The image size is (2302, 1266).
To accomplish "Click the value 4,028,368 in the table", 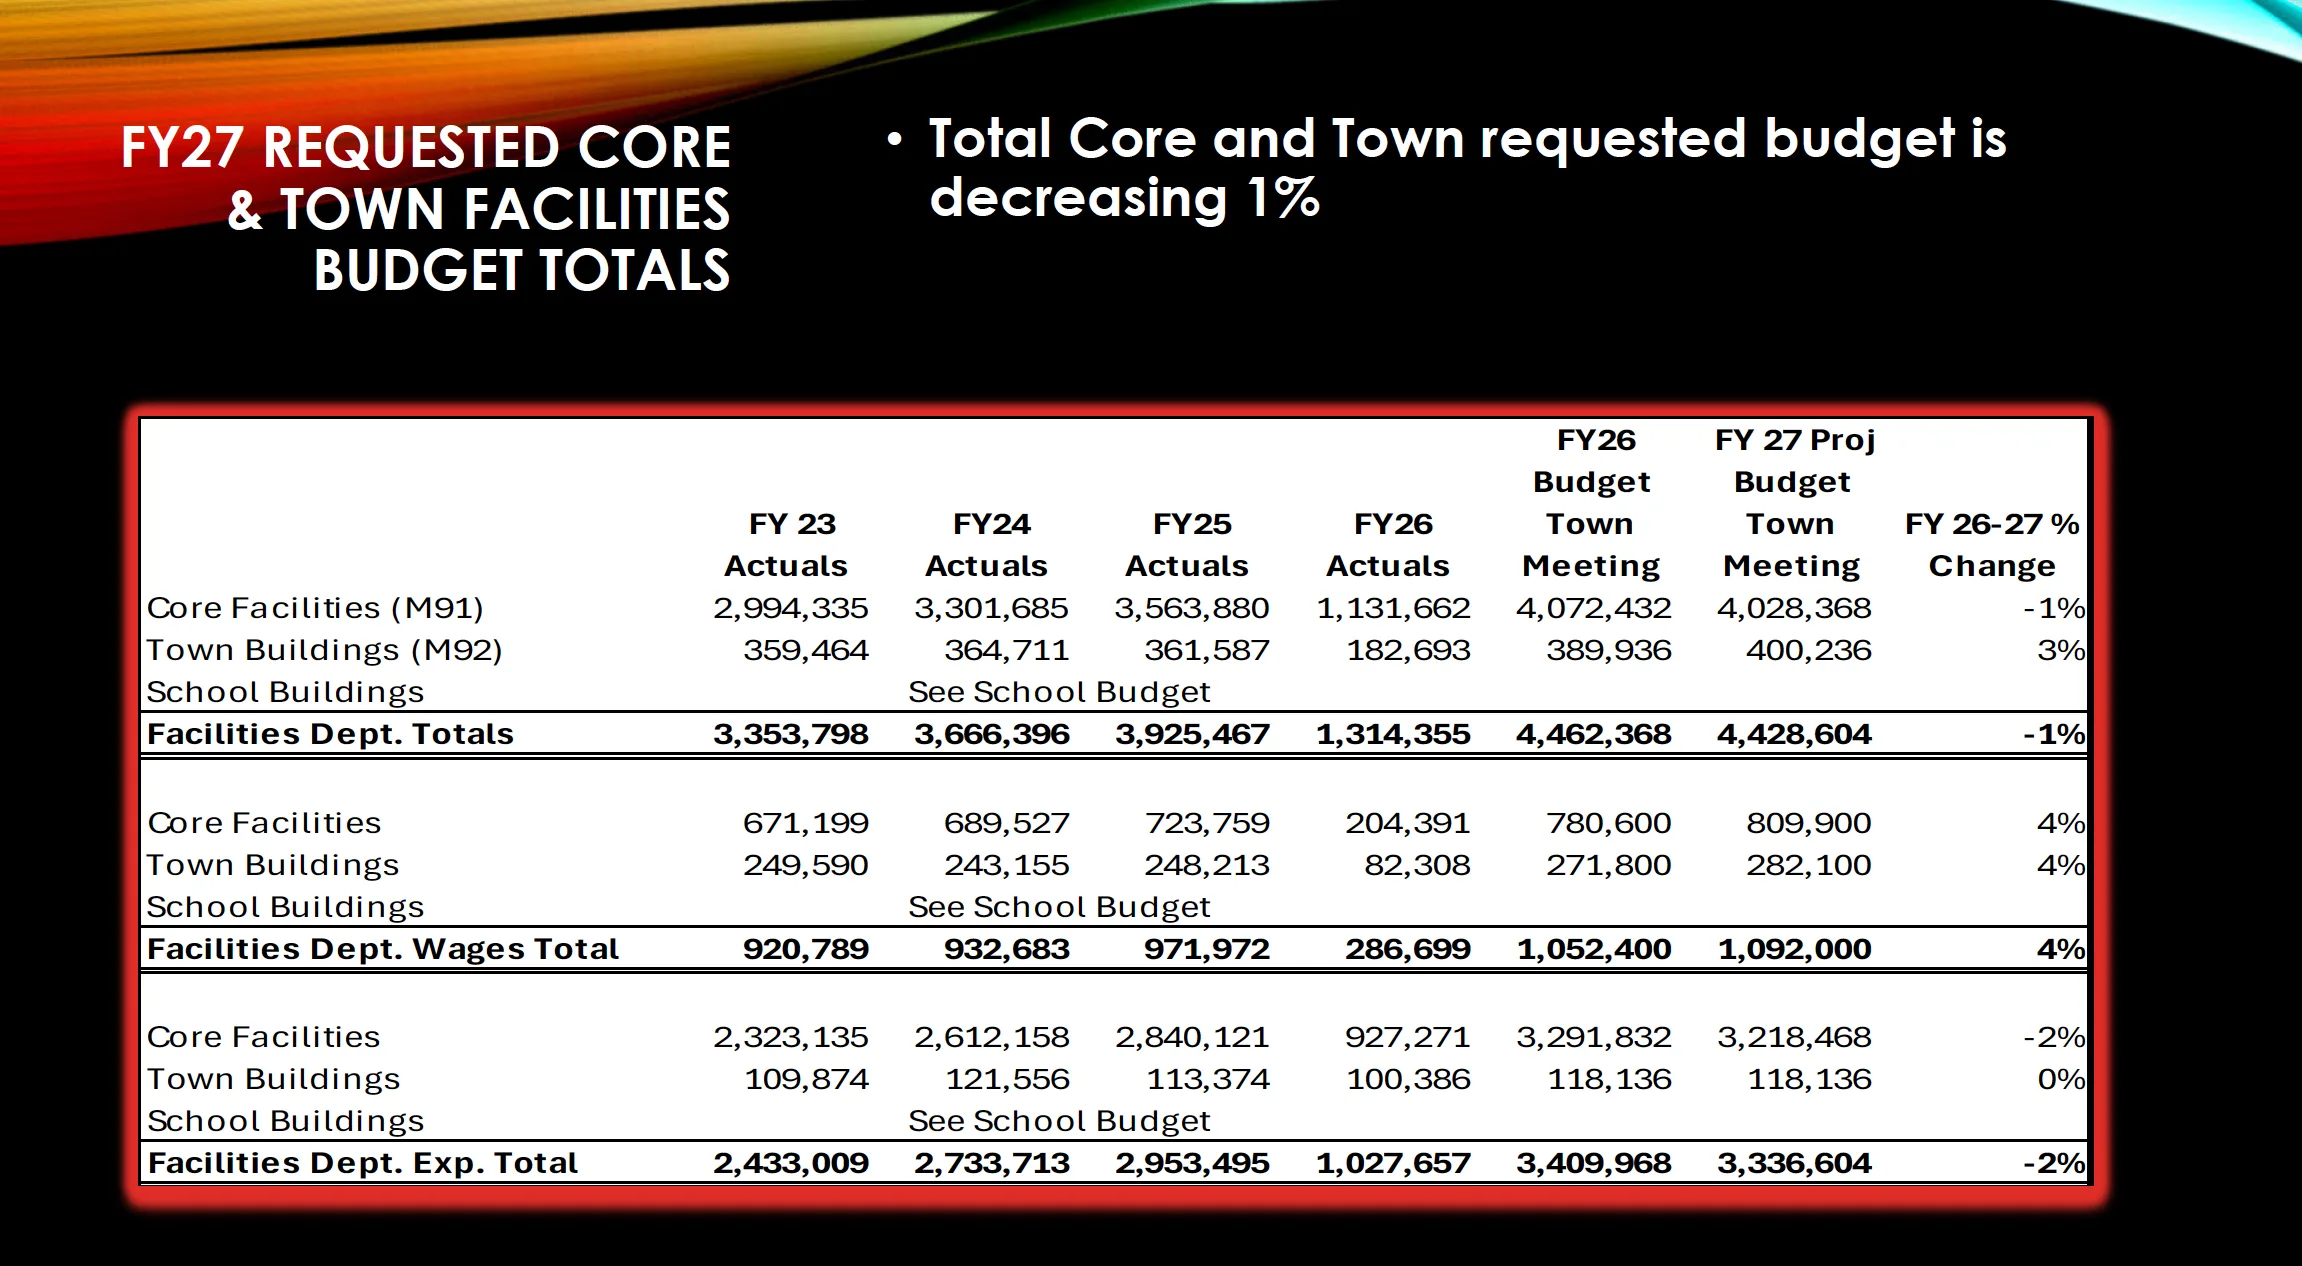I will [x=1793, y=608].
